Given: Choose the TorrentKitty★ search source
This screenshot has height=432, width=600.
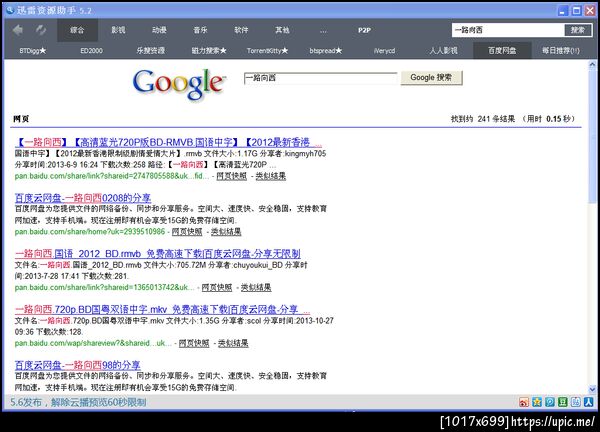Looking at the screenshot, I should (267, 51).
